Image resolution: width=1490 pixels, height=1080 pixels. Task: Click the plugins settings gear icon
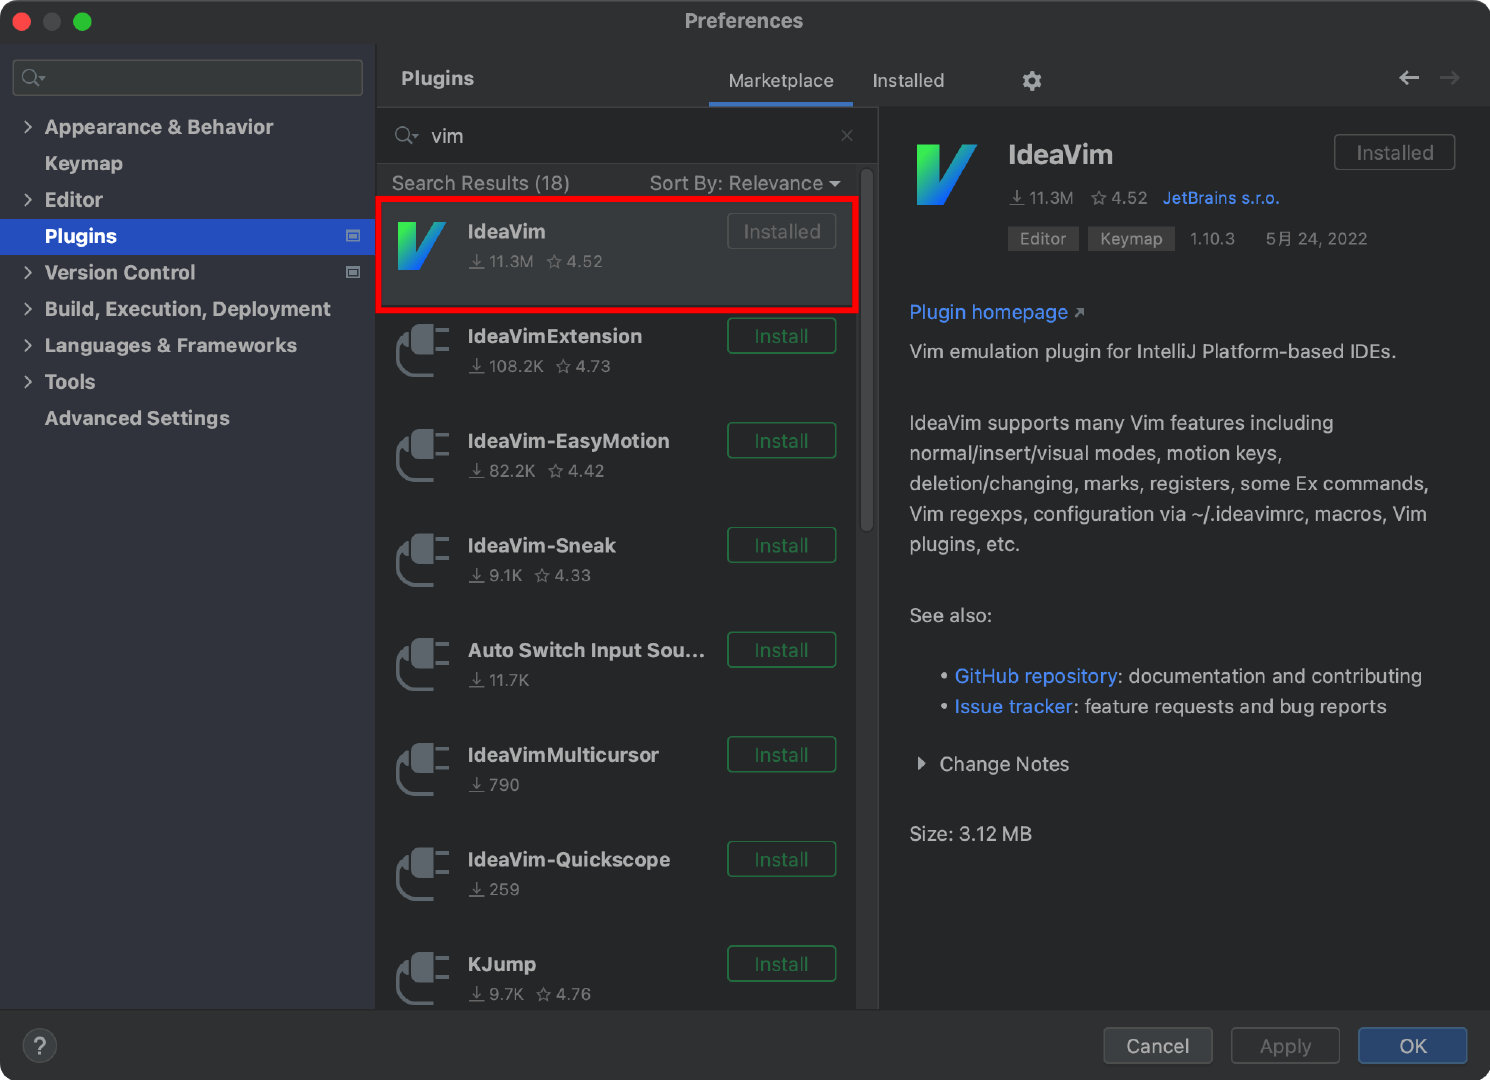click(1032, 81)
